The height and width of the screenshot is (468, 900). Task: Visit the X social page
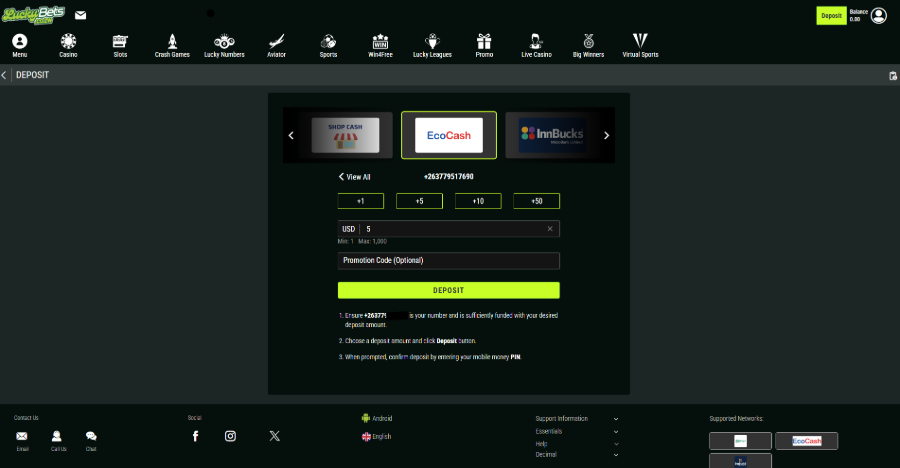[x=274, y=436]
